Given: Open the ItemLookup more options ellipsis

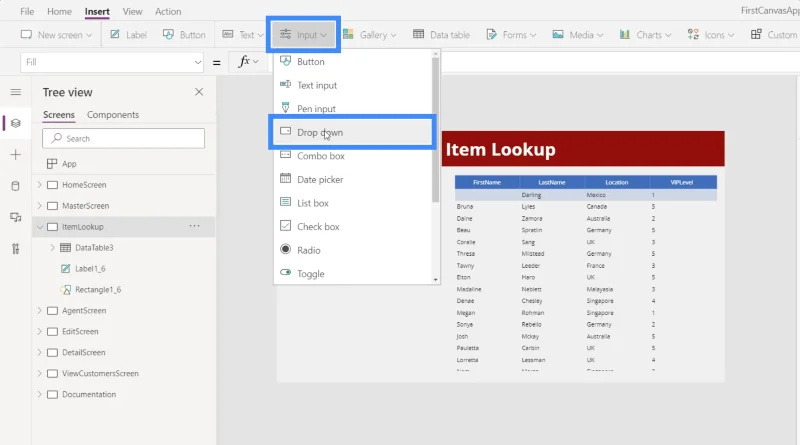Looking at the screenshot, I should (x=194, y=226).
